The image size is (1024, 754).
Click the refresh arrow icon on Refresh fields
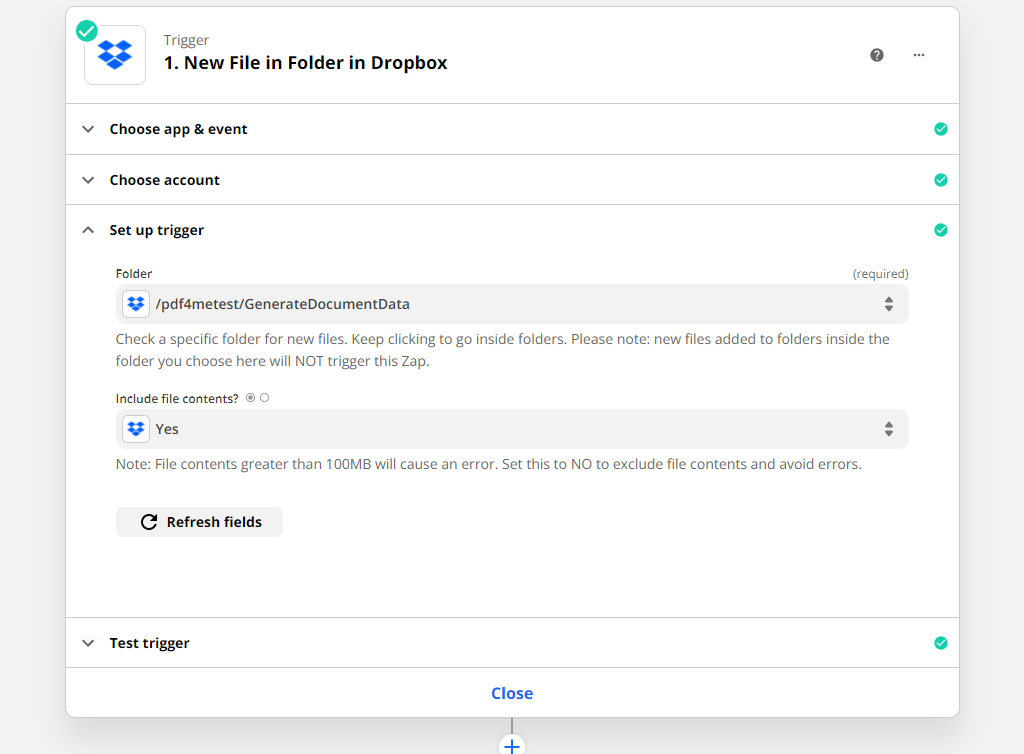(x=148, y=521)
